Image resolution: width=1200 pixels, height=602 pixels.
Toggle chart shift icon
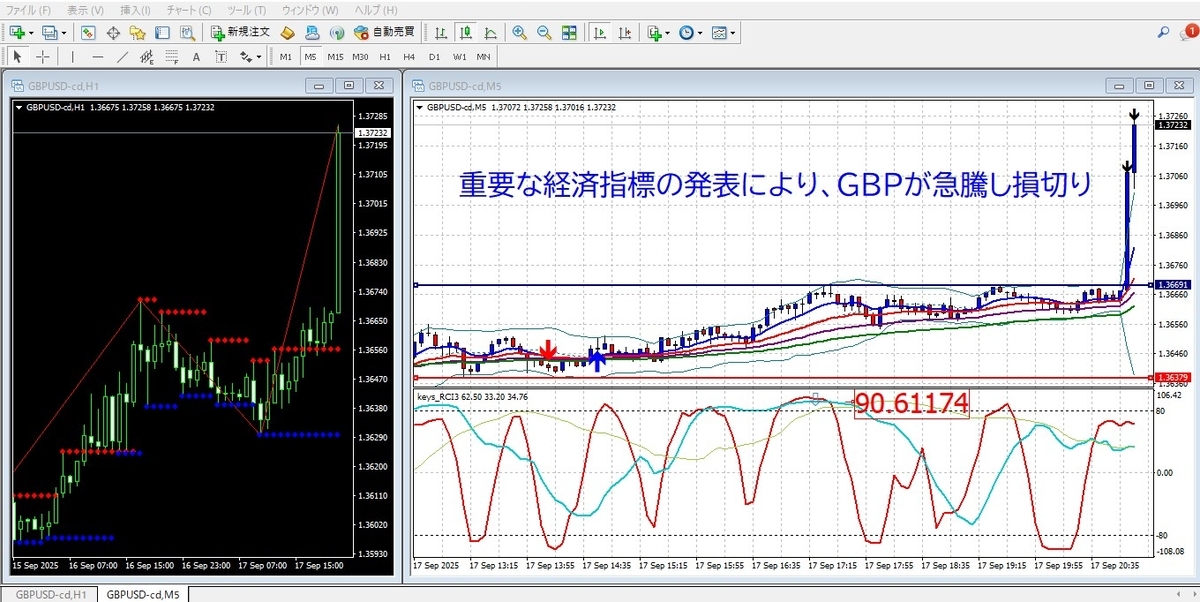[x=625, y=33]
